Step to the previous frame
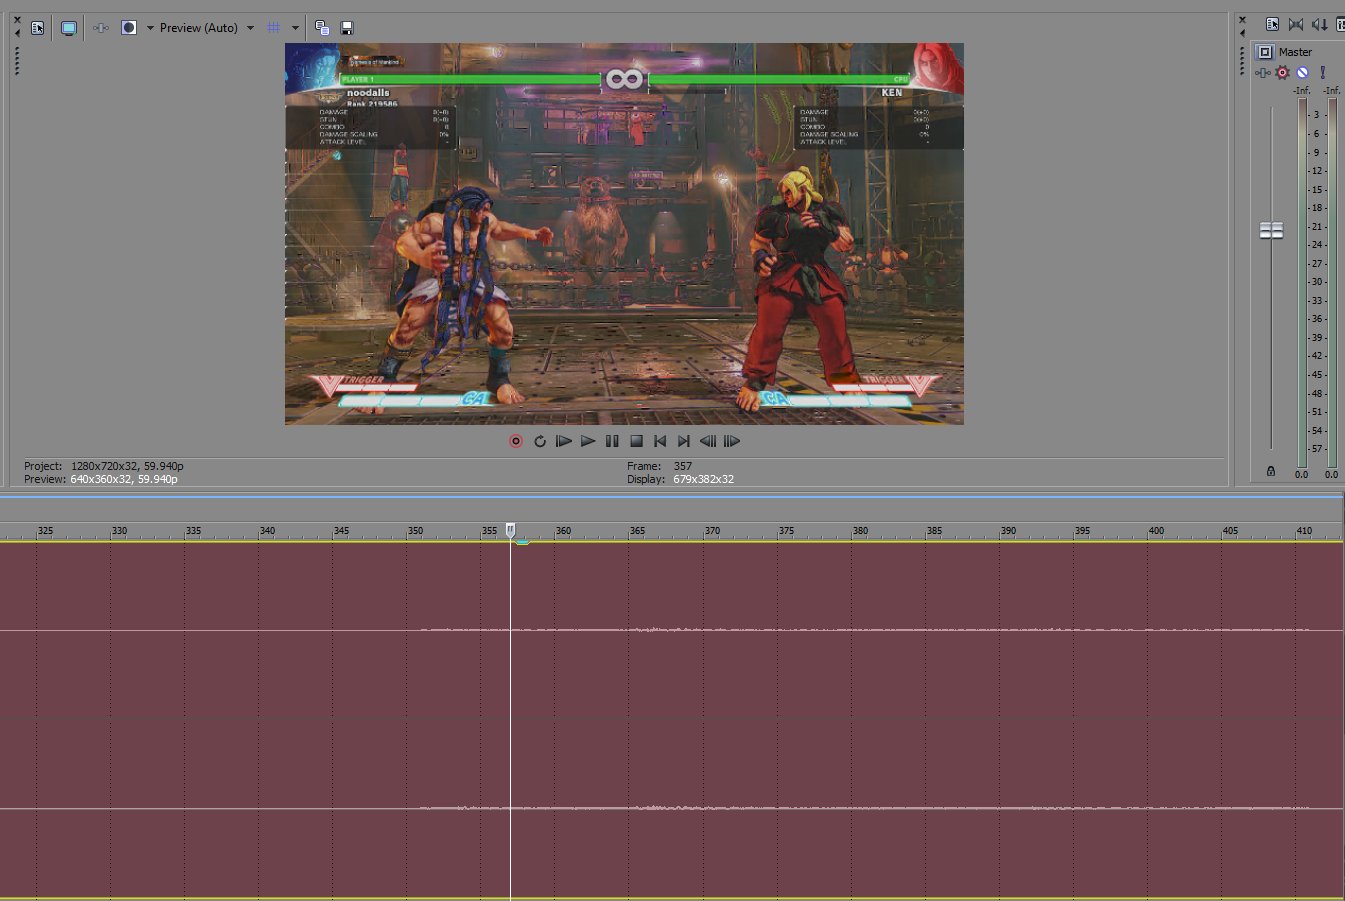 pyautogui.click(x=708, y=441)
